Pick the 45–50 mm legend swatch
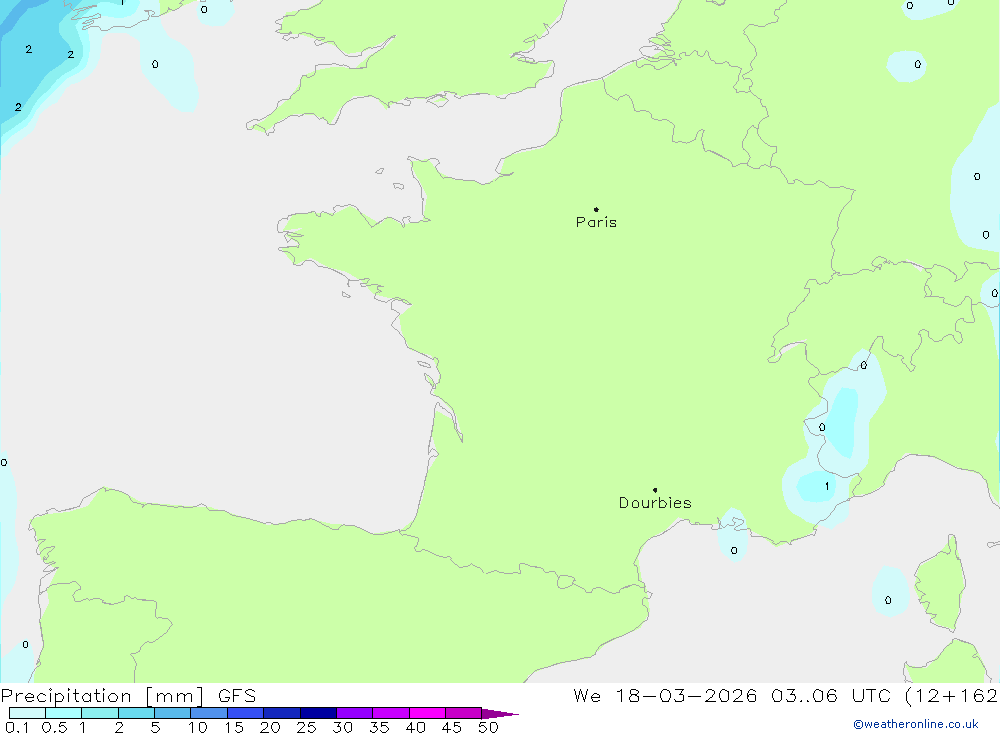Viewport: 1000px width, 733px height. 463,713
